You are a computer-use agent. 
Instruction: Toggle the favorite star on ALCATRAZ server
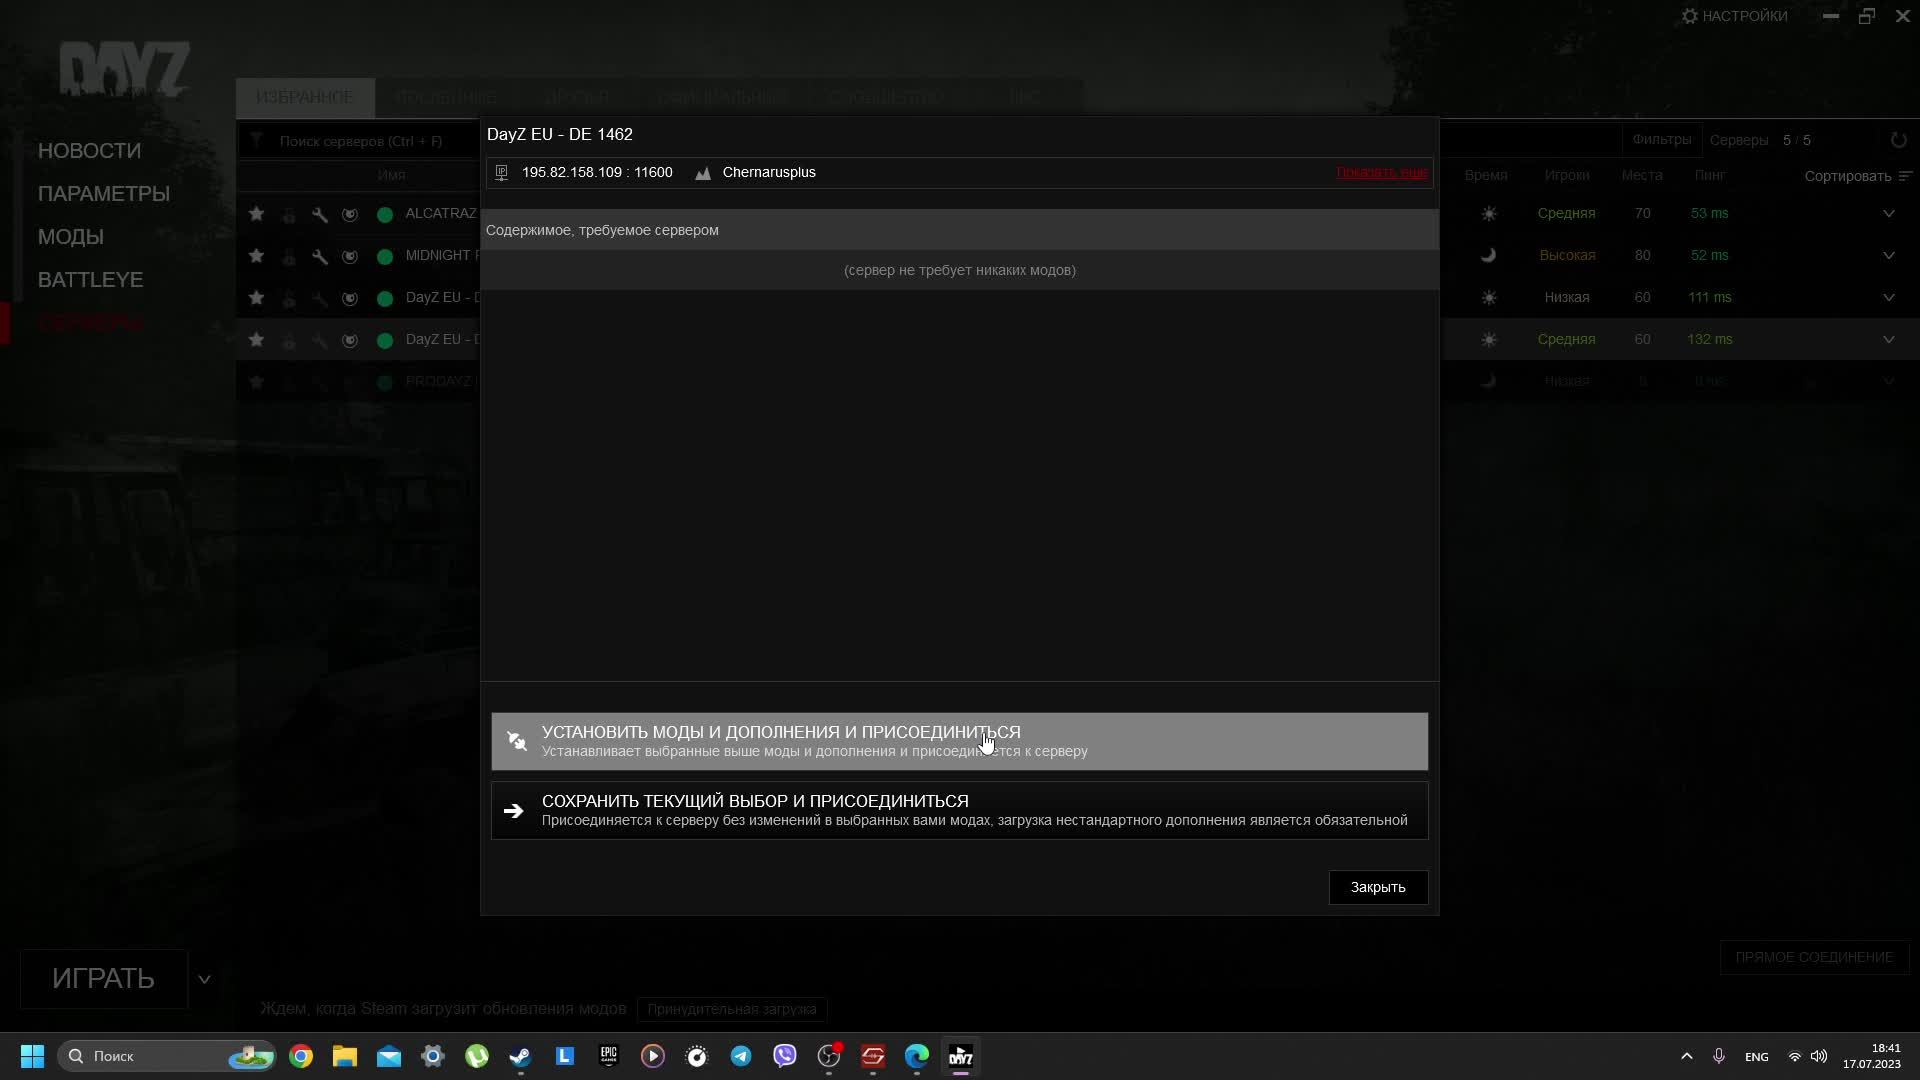coord(256,214)
